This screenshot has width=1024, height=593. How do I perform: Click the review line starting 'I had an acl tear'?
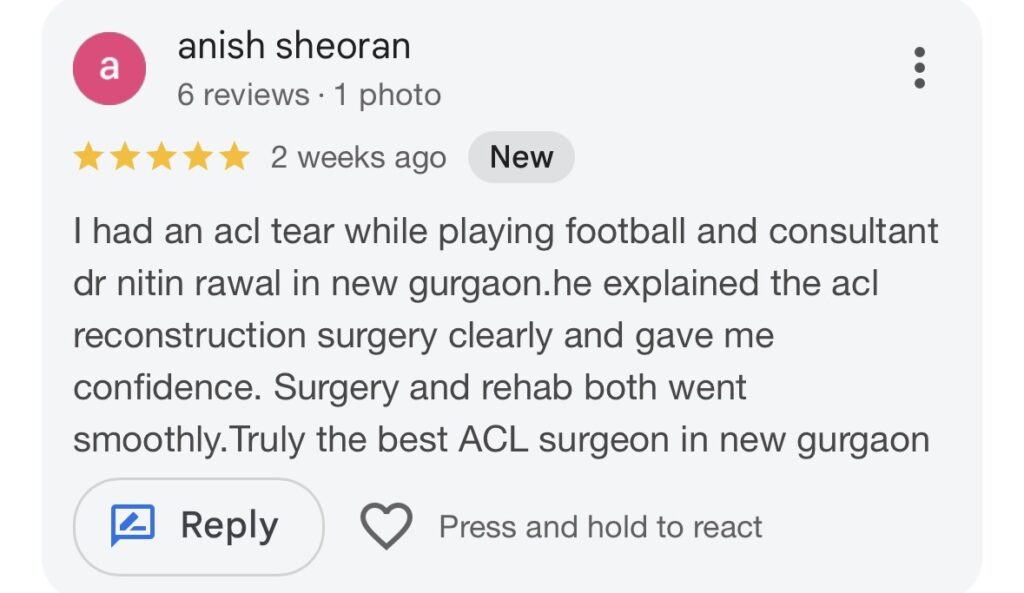click(x=505, y=232)
